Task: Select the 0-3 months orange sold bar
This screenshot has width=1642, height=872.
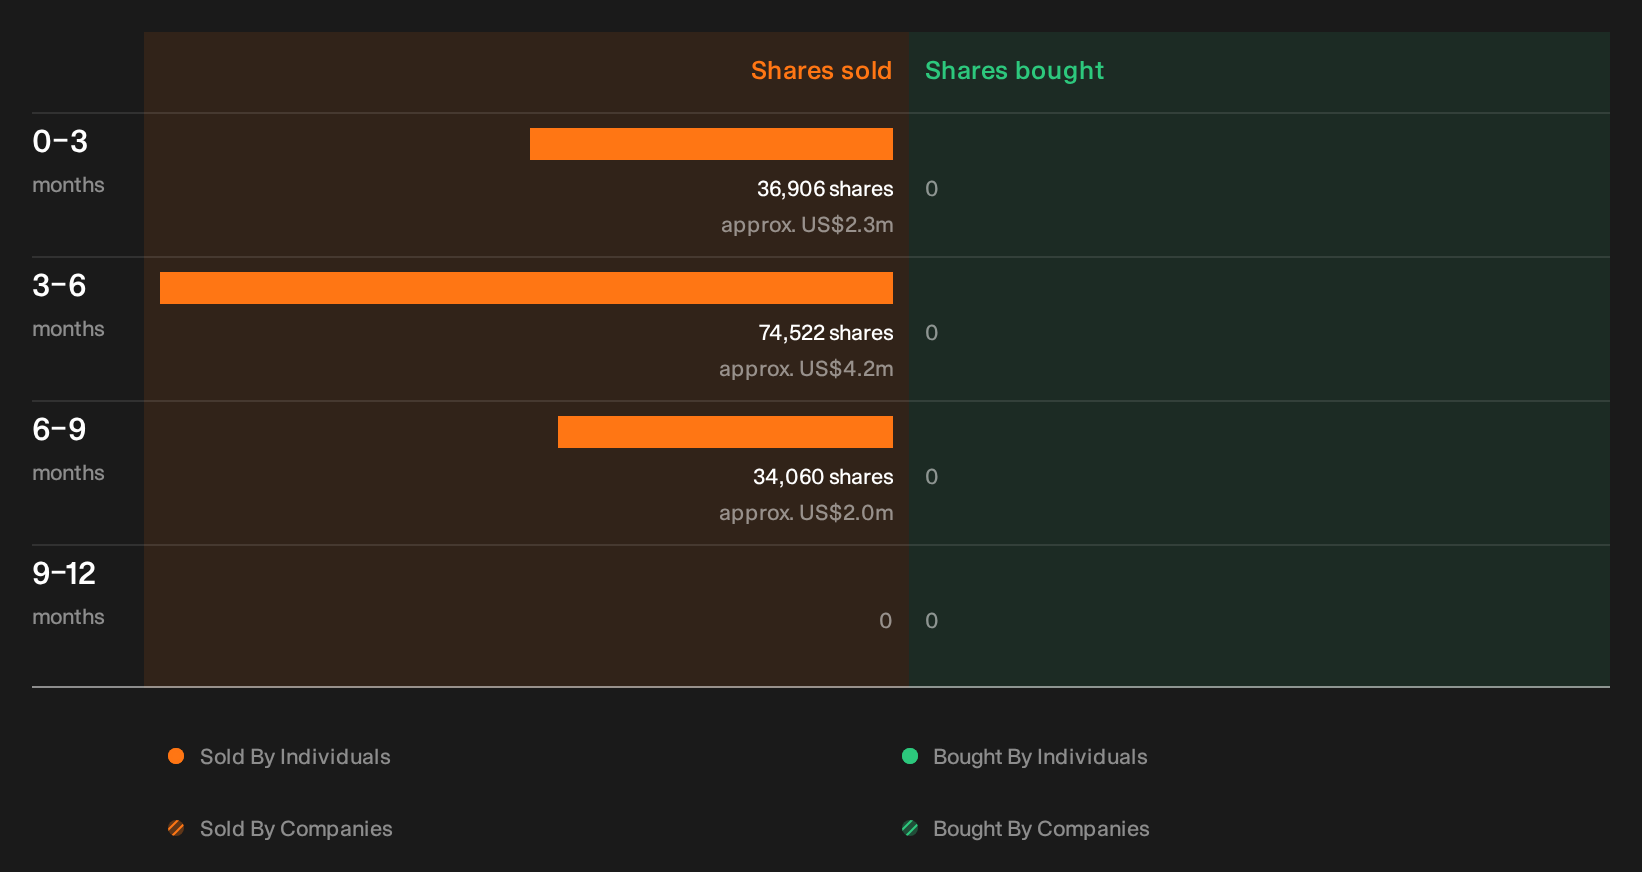Action: point(711,144)
